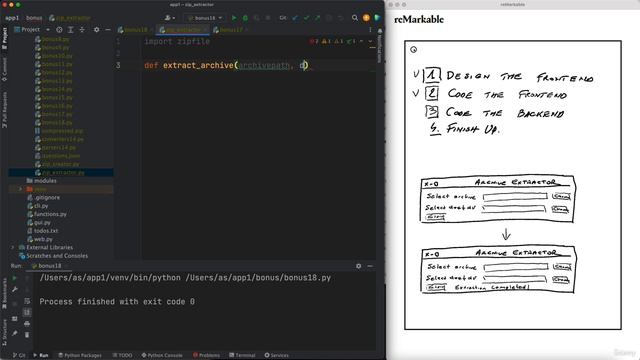Screen dimensions: 640x360
Task: Open the Services tool window
Action: [276, 356]
